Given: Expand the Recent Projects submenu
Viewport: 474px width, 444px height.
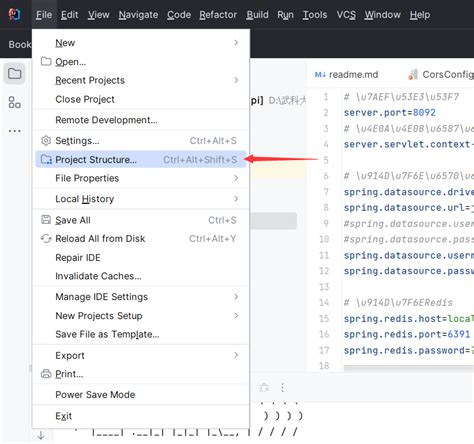Looking at the screenshot, I should [141, 80].
